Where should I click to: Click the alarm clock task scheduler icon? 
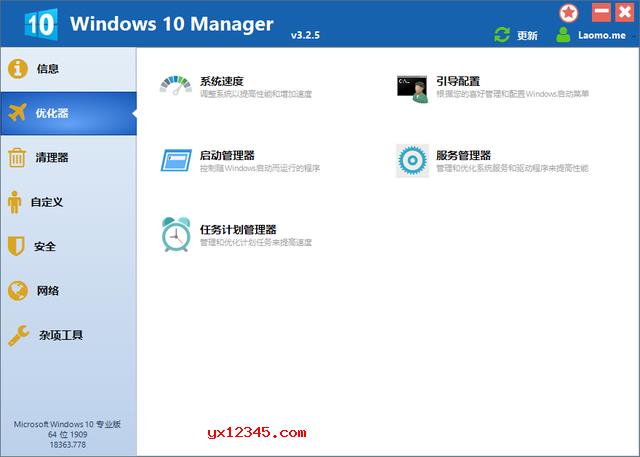[x=176, y=234]
